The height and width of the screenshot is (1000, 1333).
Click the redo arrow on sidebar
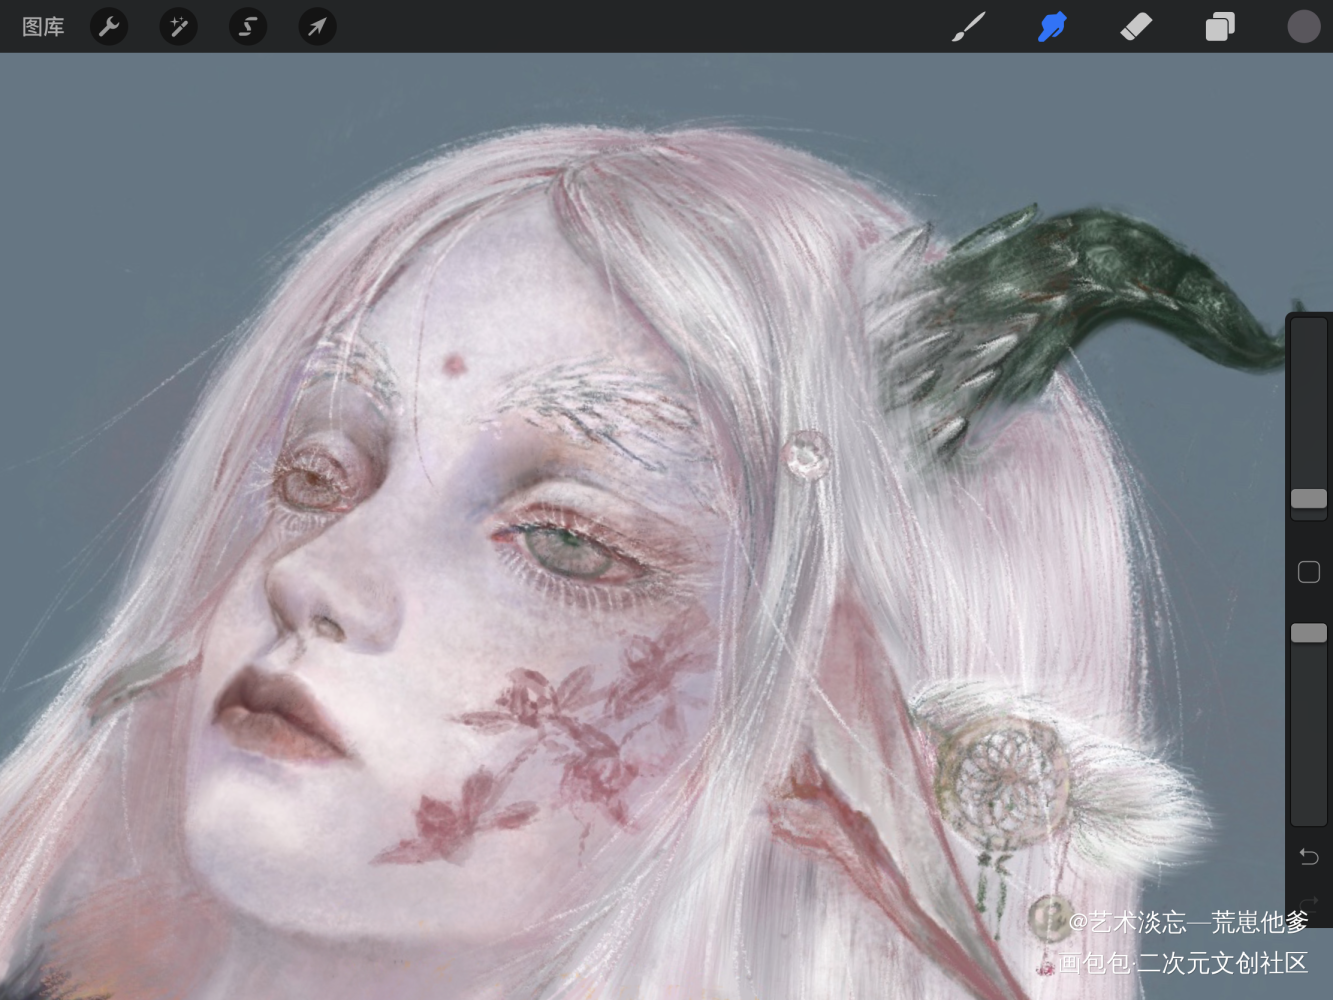(1309, 902)
